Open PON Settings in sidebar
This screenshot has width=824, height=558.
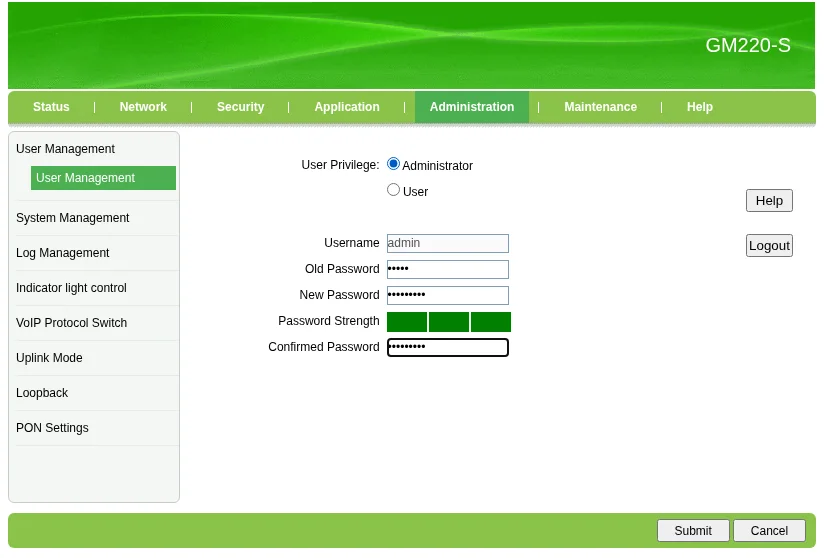52,428
